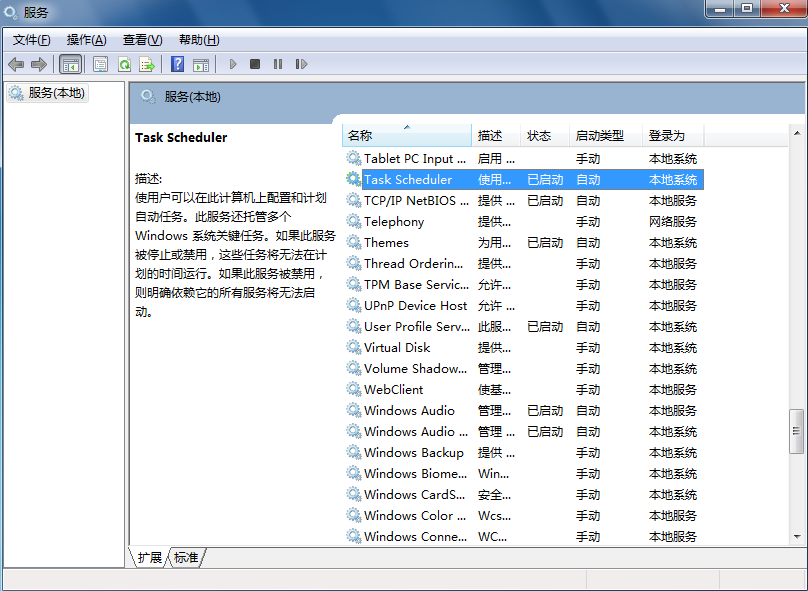Click the Export List toolbar icon

point(147,64)
